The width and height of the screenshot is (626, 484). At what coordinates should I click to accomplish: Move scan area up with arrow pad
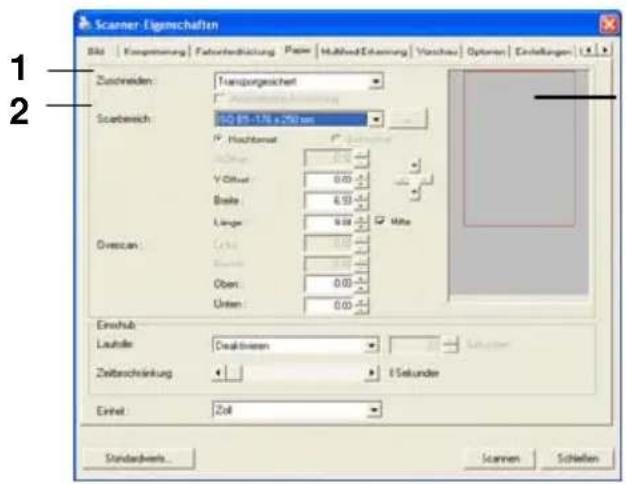pos(415,166)
